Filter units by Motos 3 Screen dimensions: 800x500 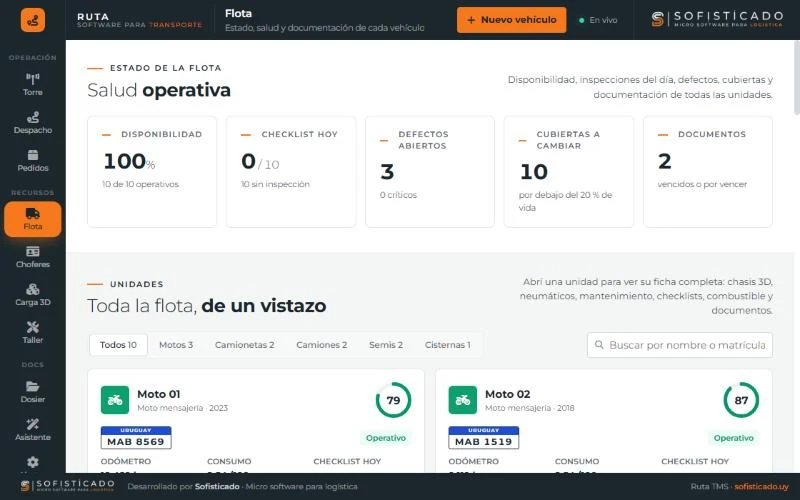point(176,345)
